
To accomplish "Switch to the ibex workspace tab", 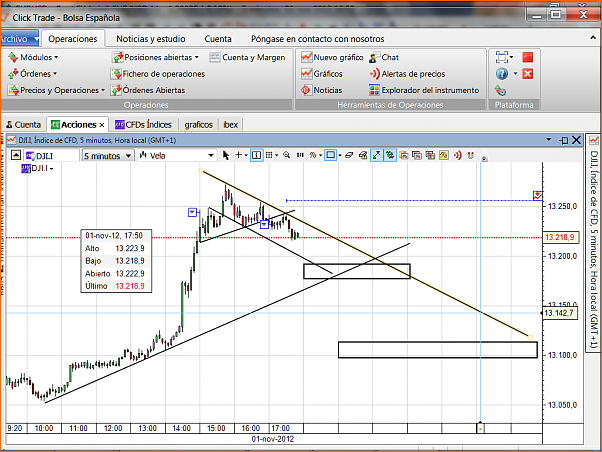I will pos(231,125).
